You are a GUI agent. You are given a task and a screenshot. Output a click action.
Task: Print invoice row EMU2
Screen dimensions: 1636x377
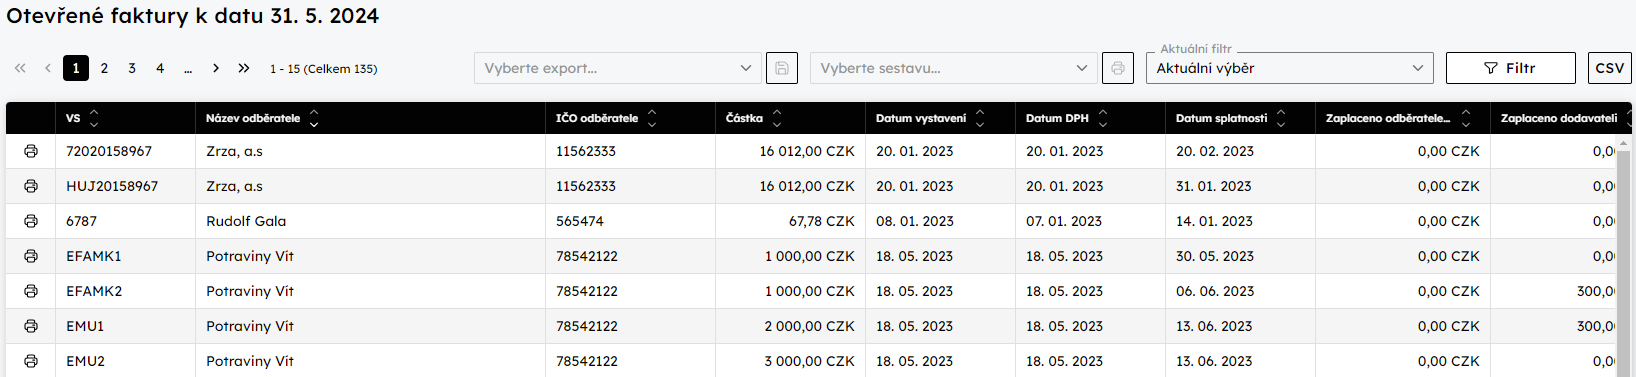coord(31,361)
